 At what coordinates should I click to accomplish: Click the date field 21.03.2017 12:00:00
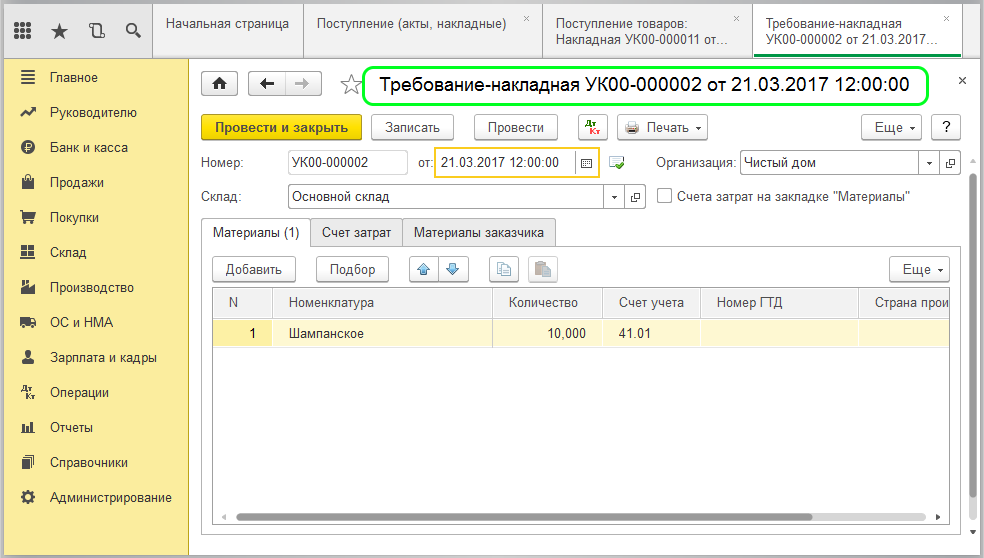click(505, 163)
